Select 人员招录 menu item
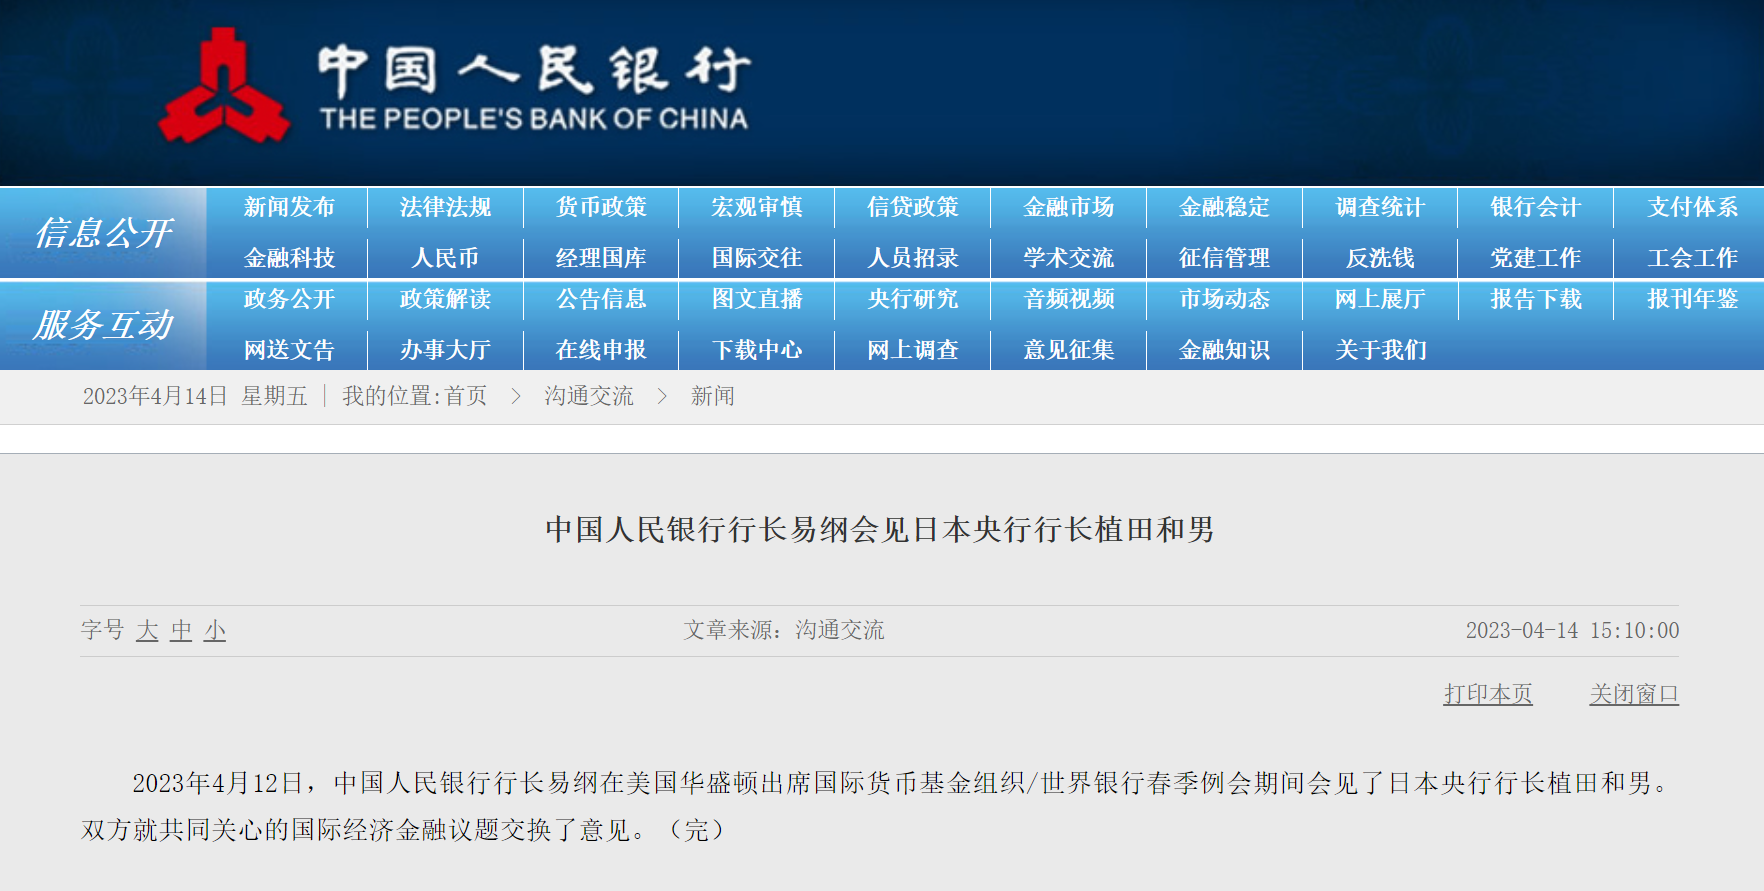This screenshot has height=891, width=1764. (x=913, y=258)
